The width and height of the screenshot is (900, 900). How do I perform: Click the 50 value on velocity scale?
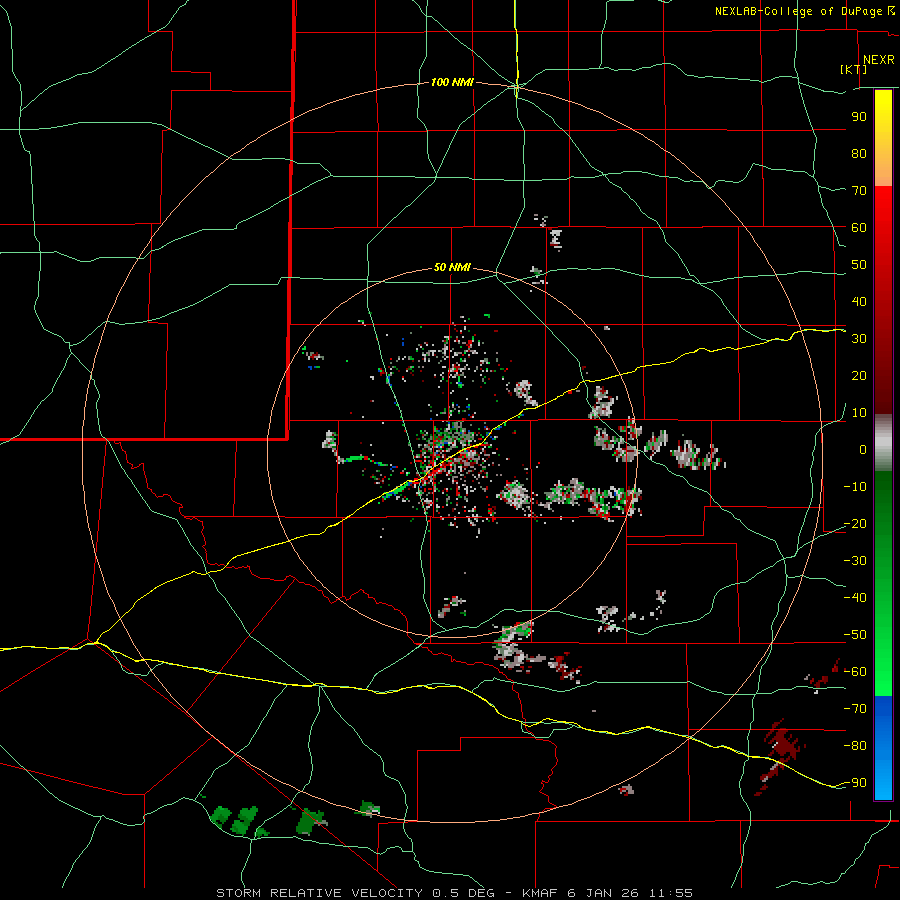[859, 265]
